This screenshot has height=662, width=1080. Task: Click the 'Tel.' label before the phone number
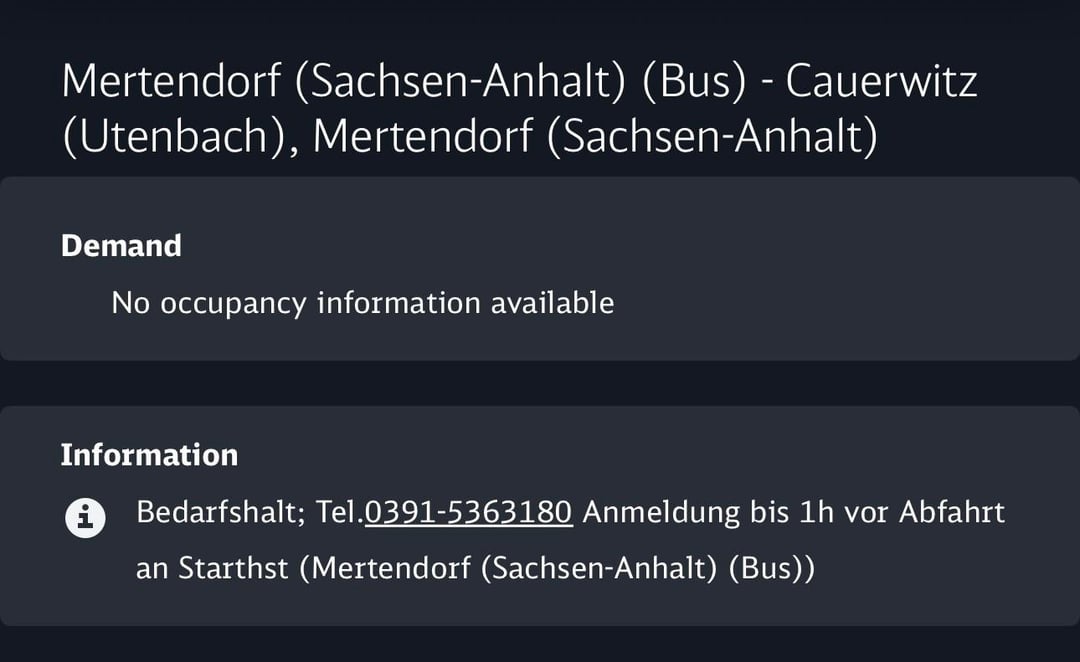pyautogui.click(x=340, y=512)
